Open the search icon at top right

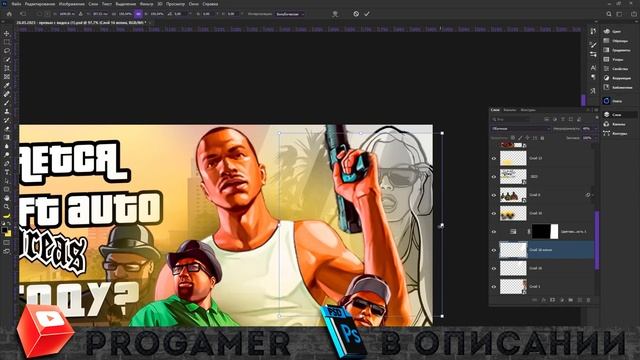pyautogui.click(x=609, y=14)
